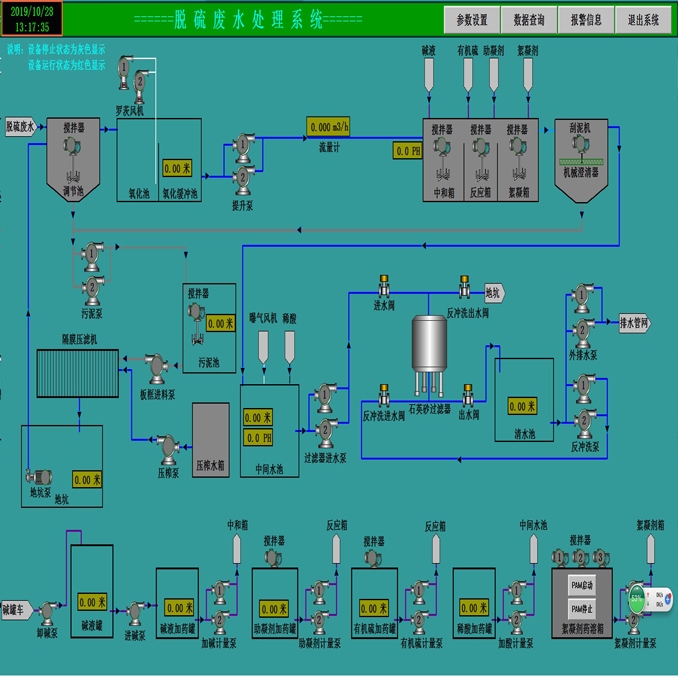Image resolution: width=678 pixels, height=678 pixels.
Task: Open 数据查询 data query page
Action: pos(528,19)
